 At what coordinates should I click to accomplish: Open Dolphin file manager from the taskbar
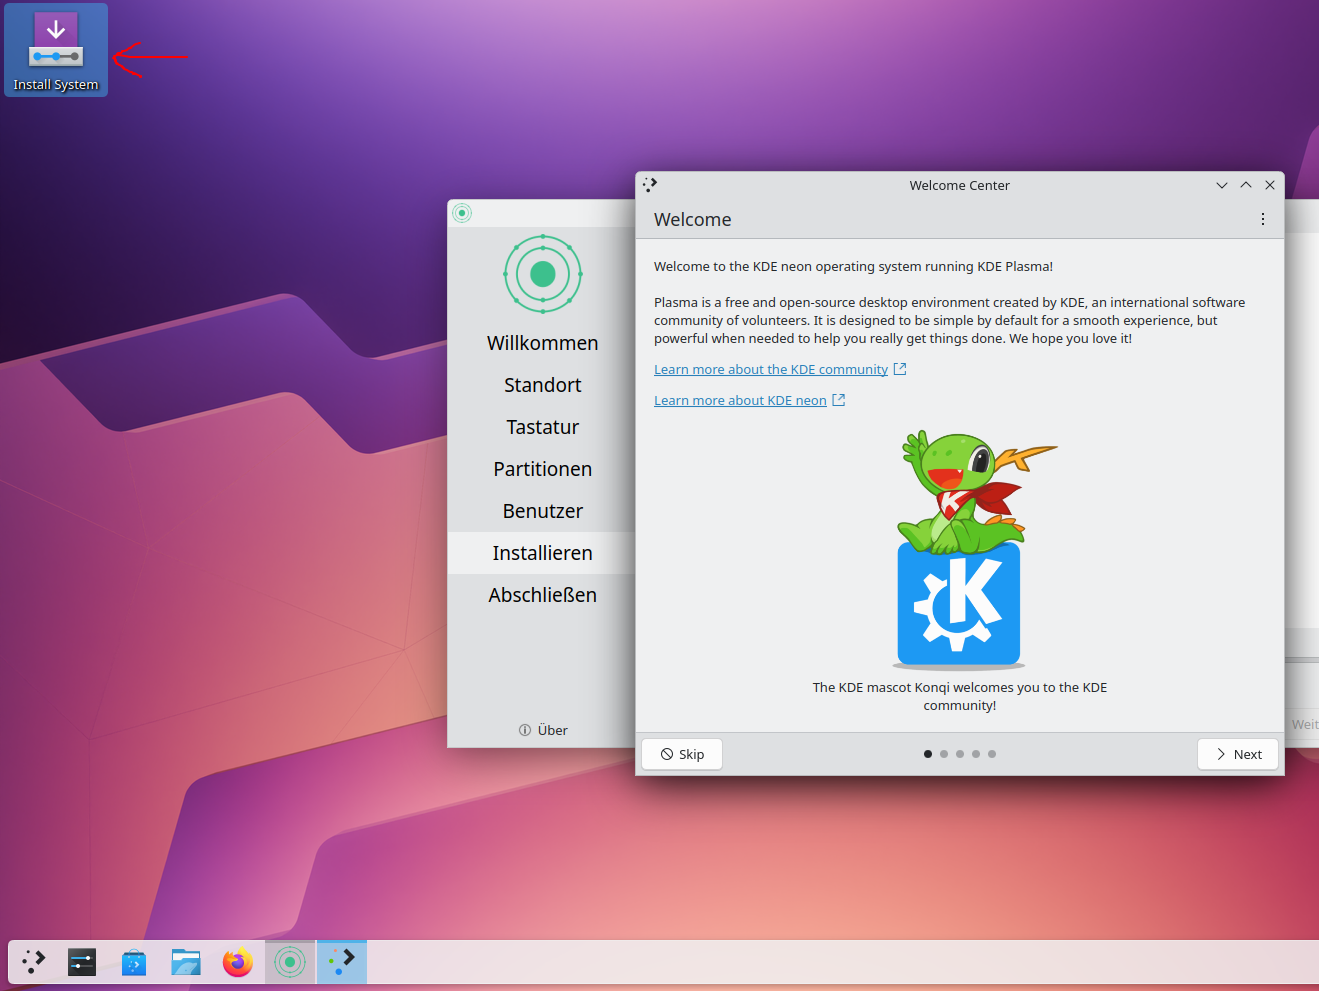[186, 962]
